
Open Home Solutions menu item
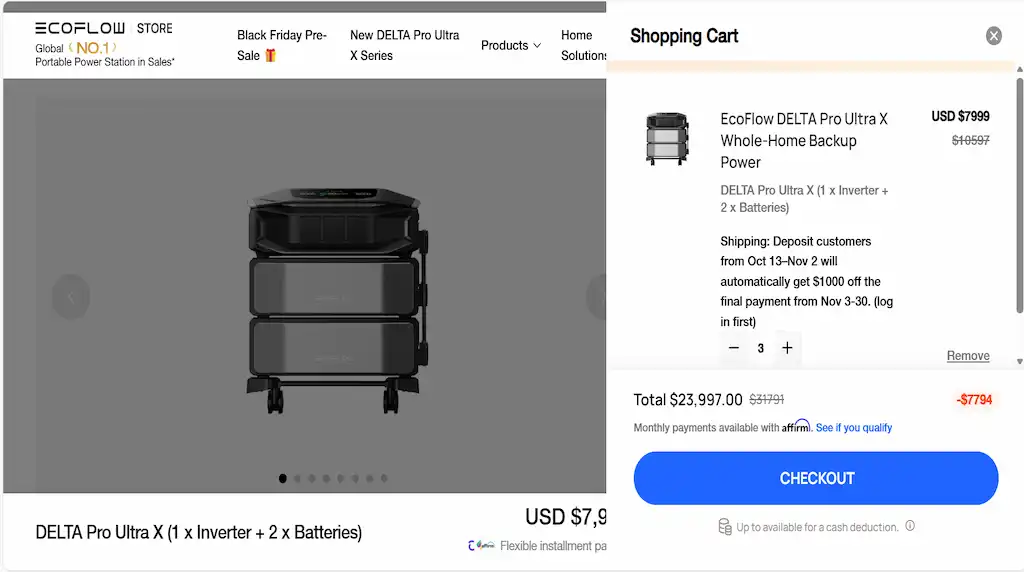[x=583, y=45]
